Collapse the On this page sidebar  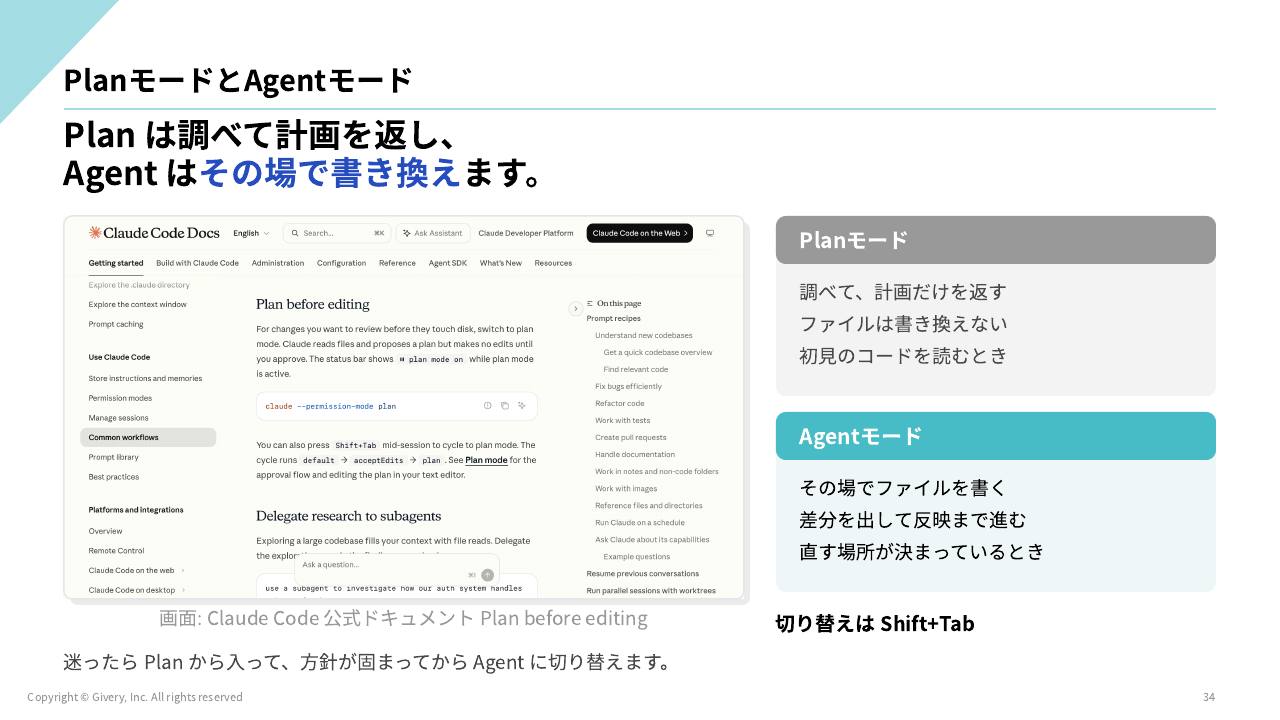[576, 309]
